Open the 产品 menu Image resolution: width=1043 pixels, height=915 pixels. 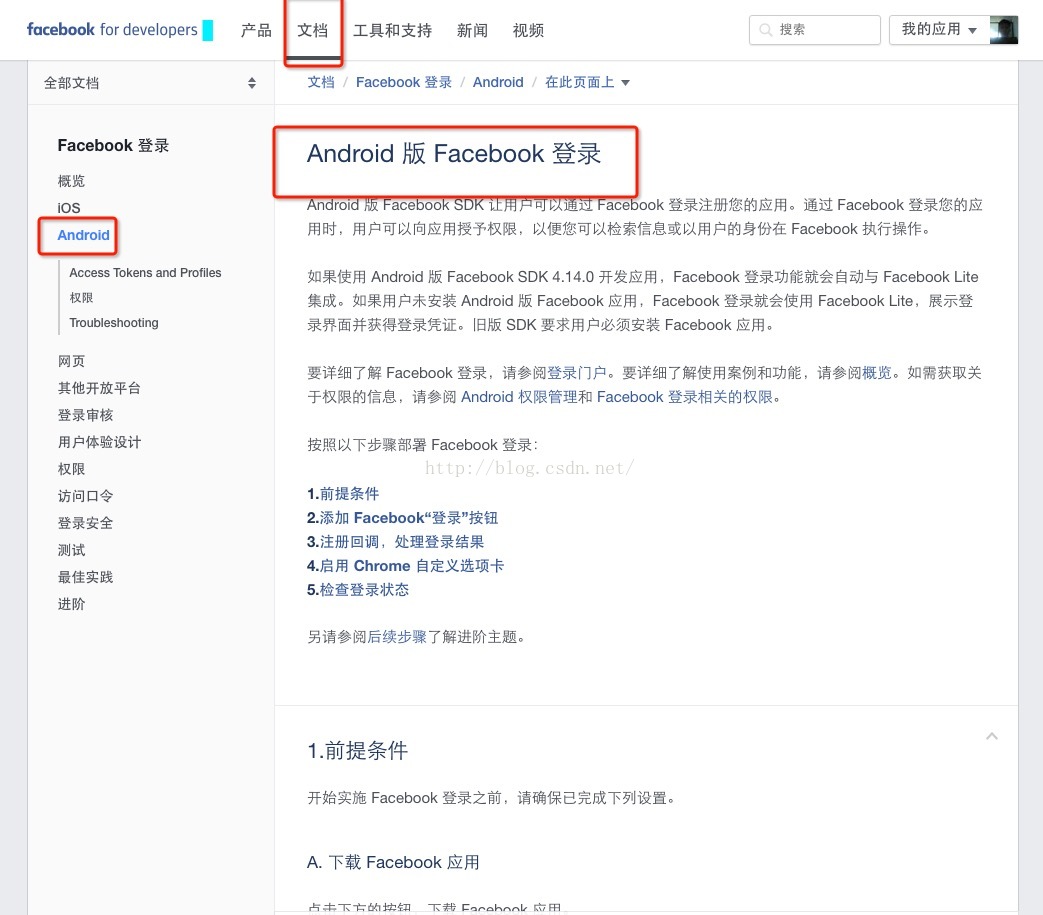(x=256, y=30)
